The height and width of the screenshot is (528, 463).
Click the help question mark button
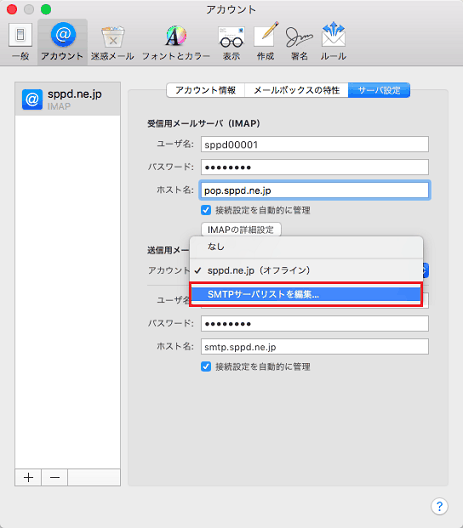tap(439, 506)
